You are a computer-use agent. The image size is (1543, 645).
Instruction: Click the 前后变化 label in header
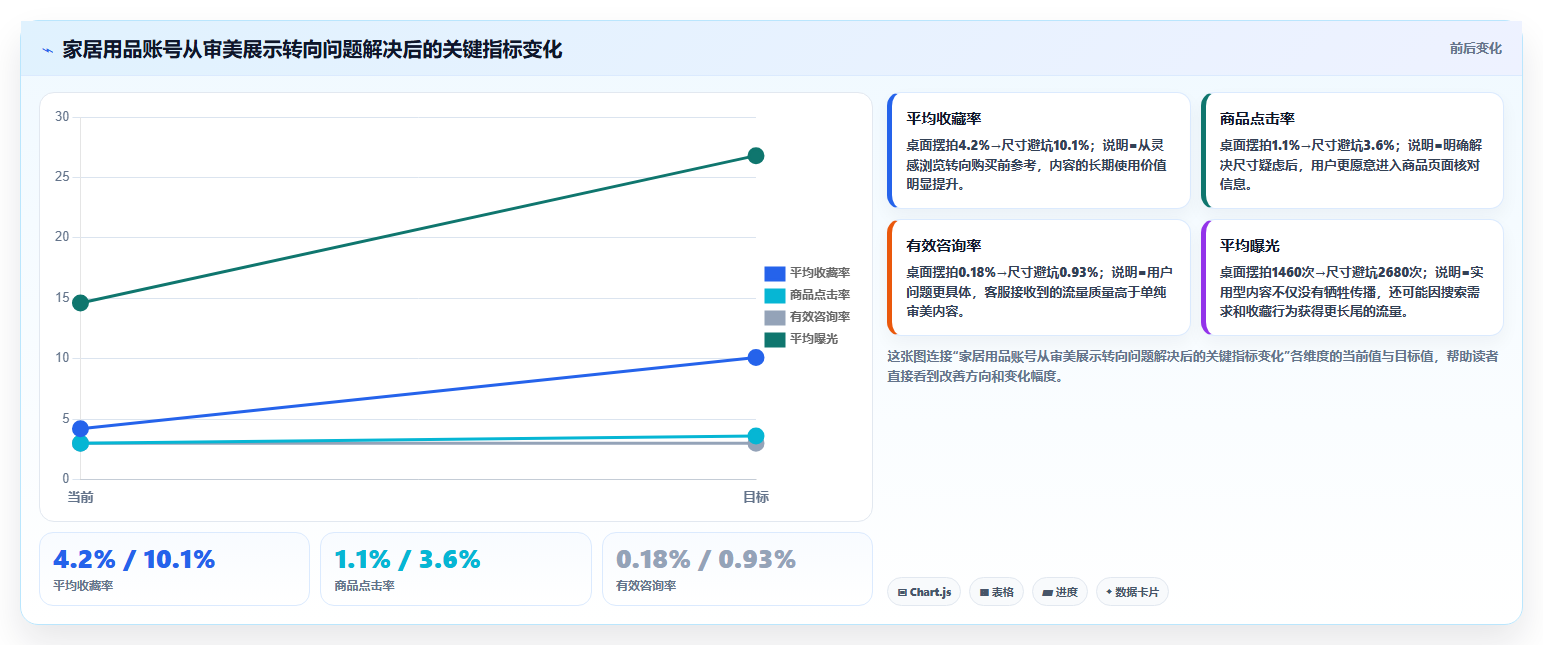[x=1475, y=49]
